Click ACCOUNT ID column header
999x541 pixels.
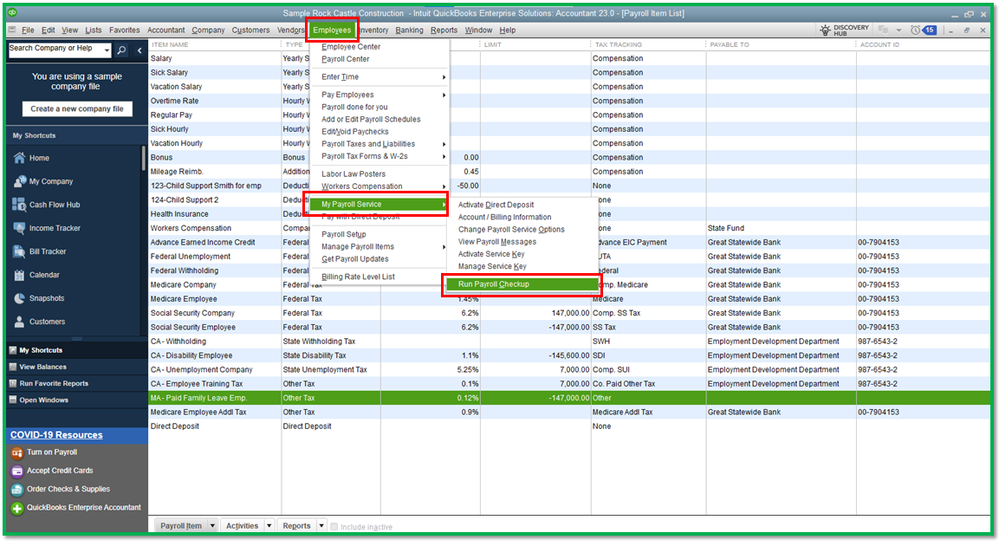(879, 45)
